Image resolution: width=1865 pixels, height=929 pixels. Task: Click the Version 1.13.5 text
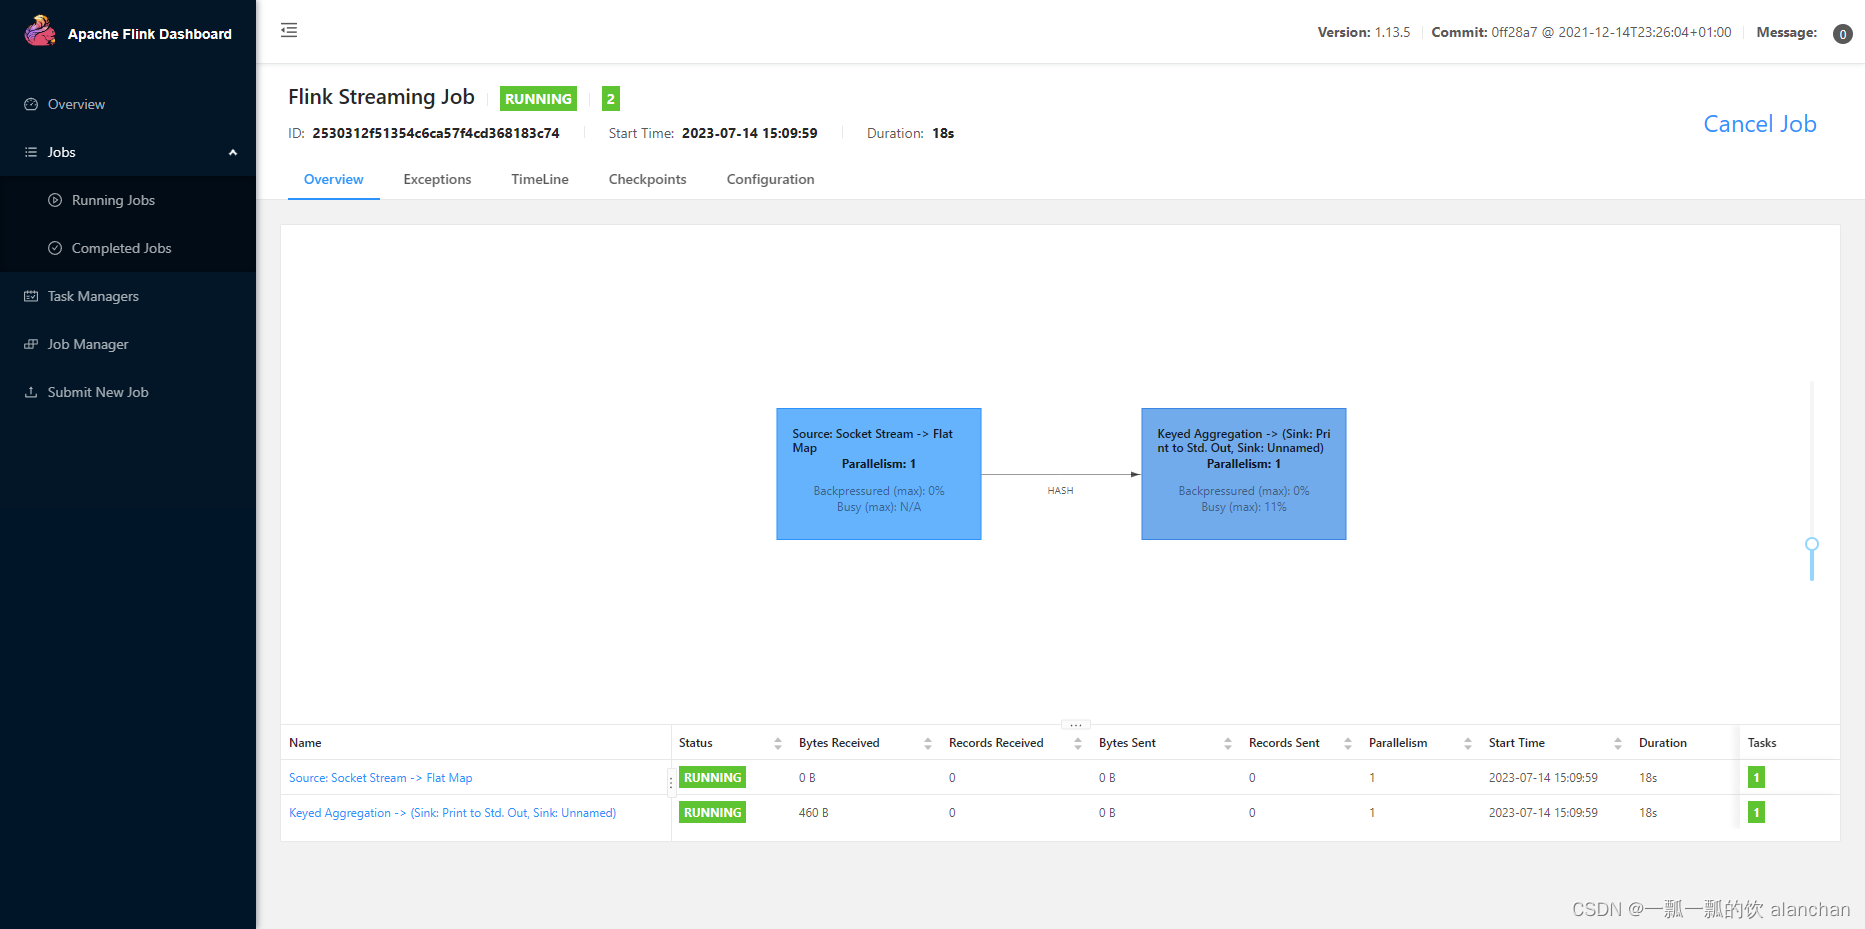pyautogui.click(x=1363, y=32)
